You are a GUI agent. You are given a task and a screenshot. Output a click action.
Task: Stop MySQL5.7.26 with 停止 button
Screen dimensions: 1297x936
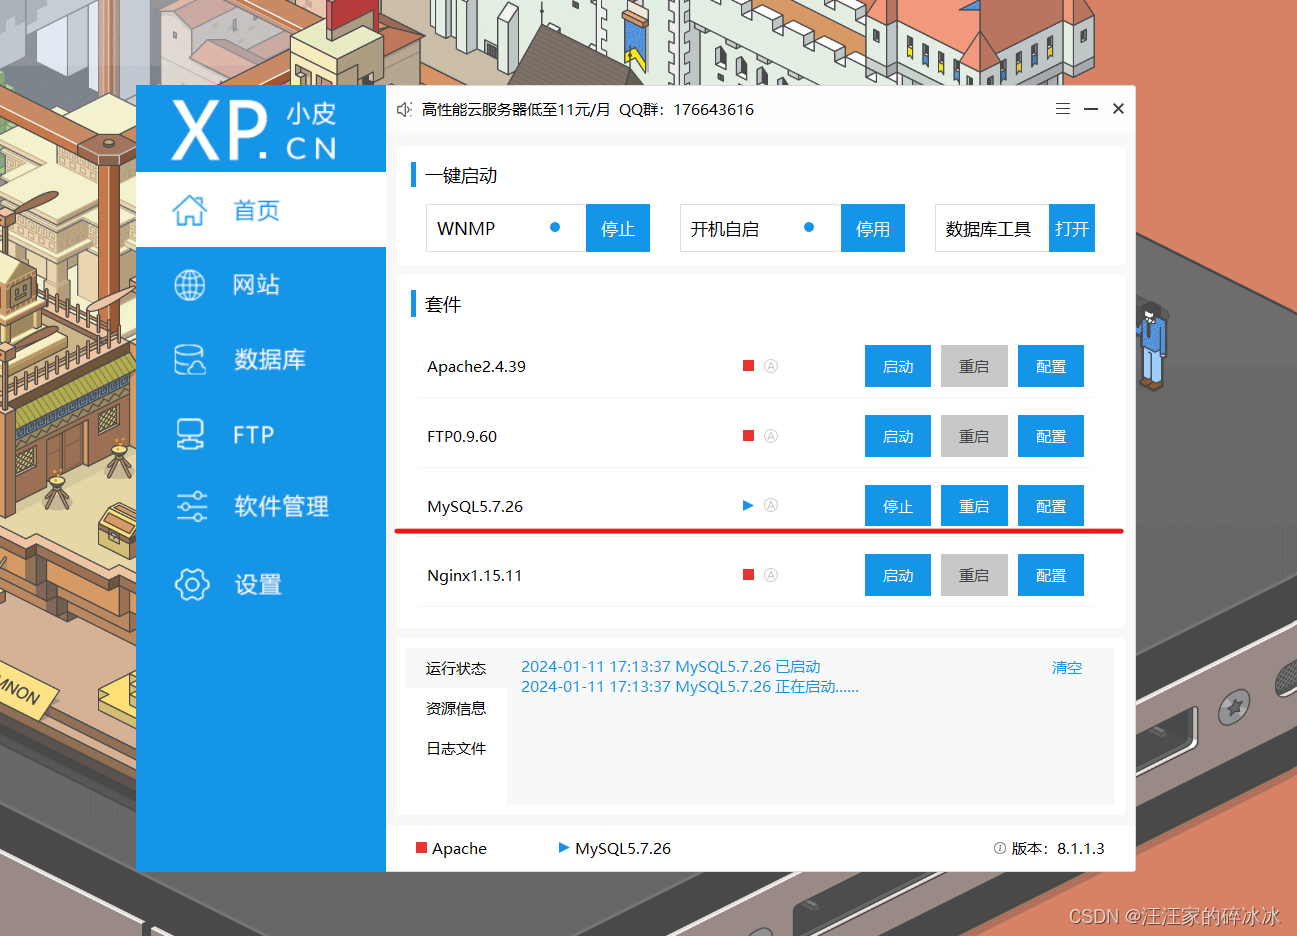pyautogui.click(x=898, y=506)
